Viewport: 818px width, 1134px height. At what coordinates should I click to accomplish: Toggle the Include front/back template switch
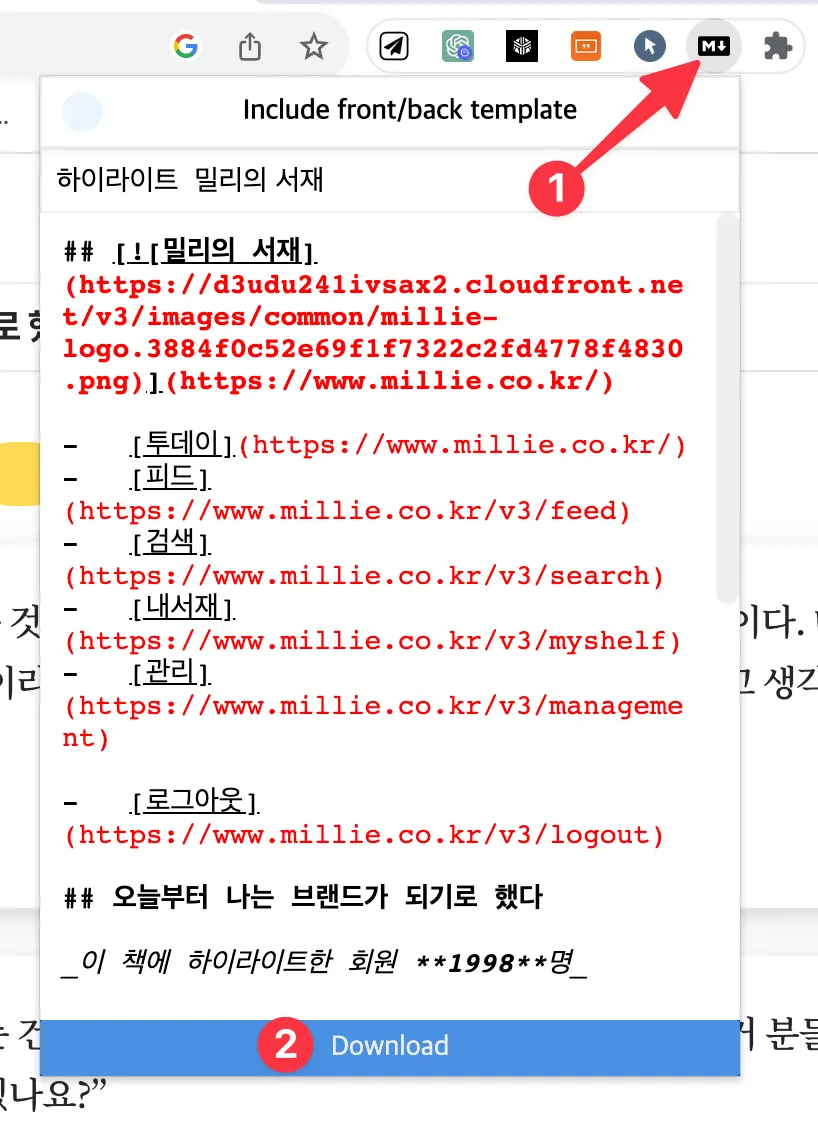[82, 111]
